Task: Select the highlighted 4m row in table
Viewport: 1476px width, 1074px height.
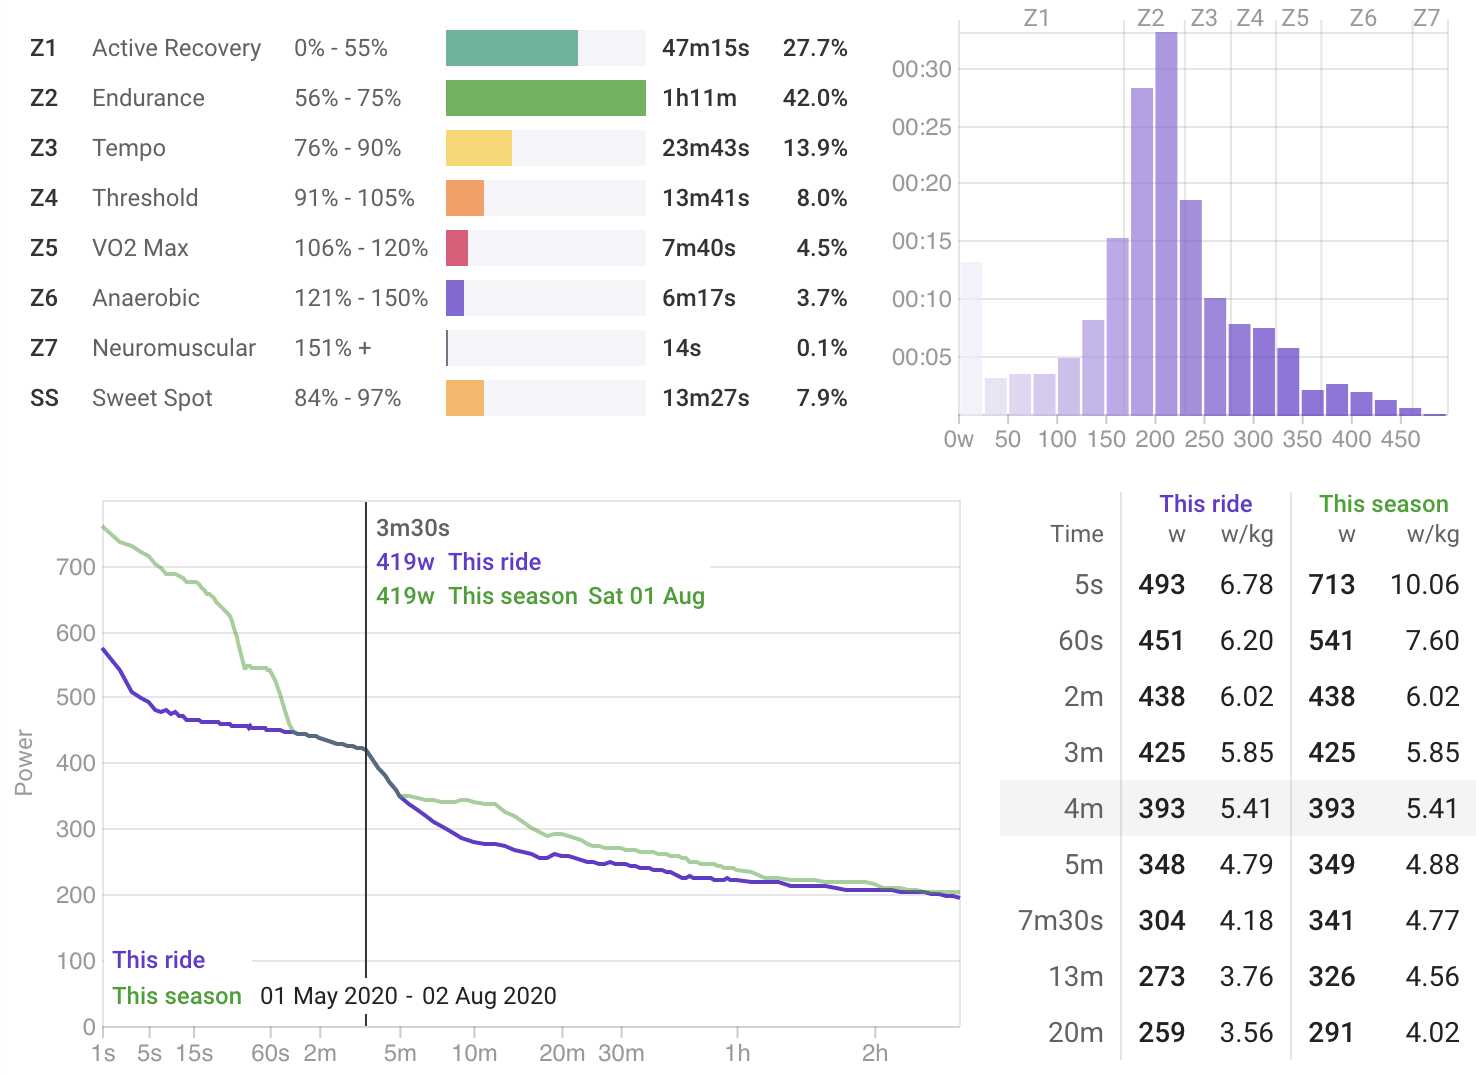Action: pos(1237,808)
